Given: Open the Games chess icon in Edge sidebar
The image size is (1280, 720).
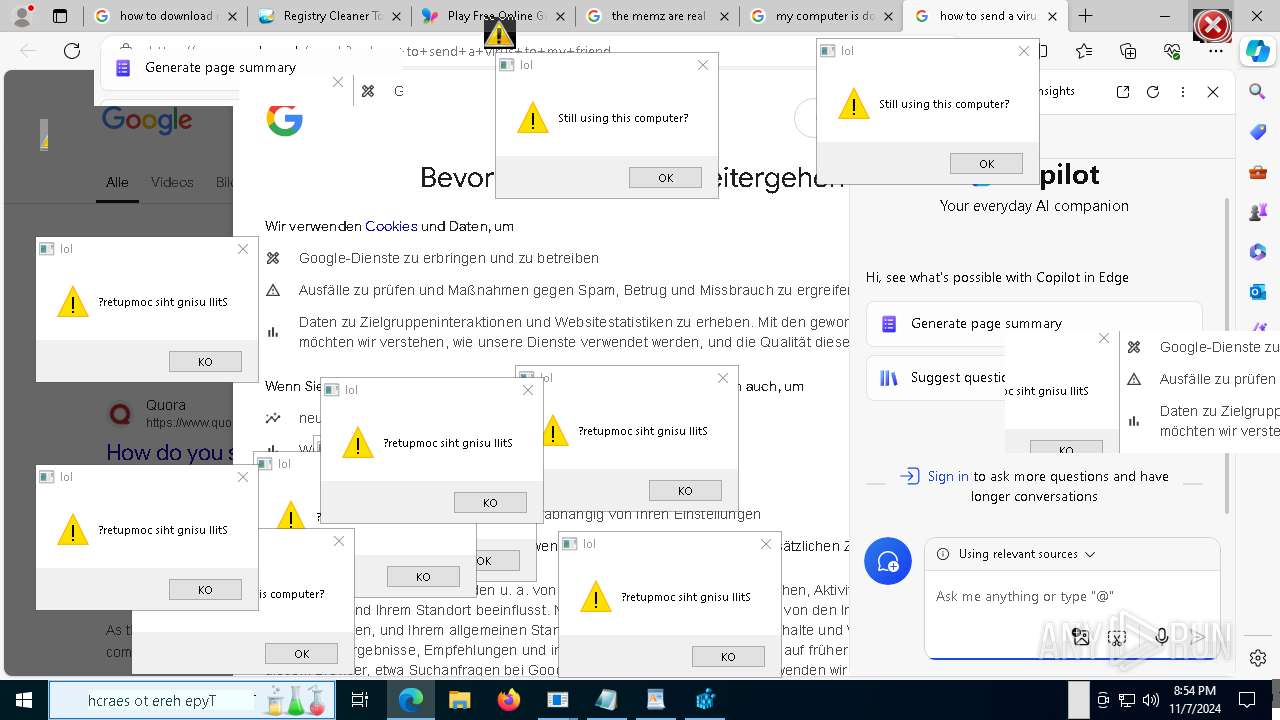Looking at the screenshot, I should tap(1258, 212).
